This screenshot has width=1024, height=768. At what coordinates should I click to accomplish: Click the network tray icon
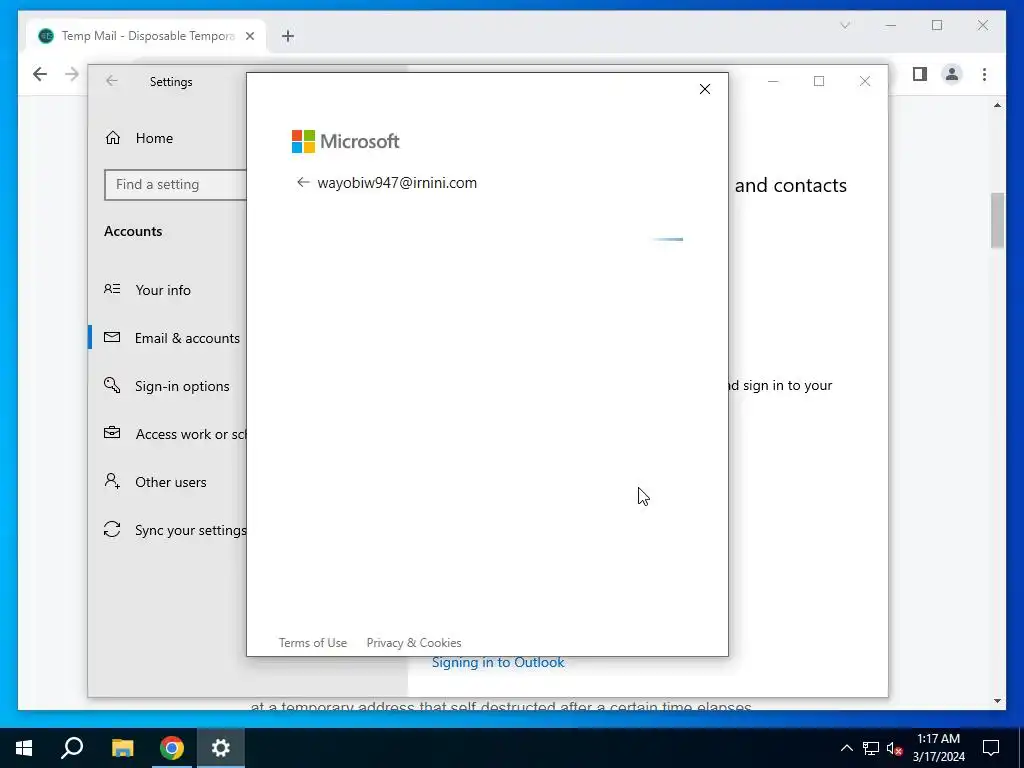(x=871, y=748)
